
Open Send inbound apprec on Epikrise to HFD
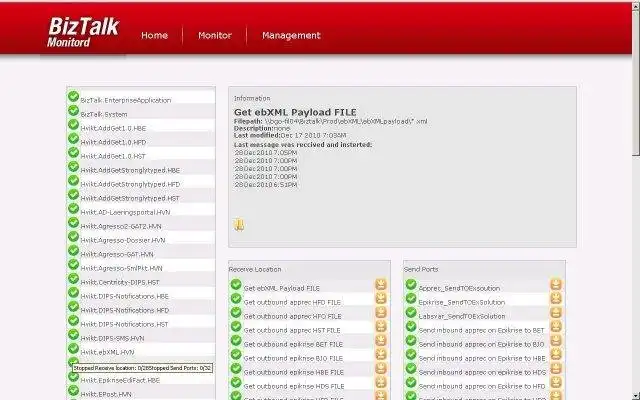pyautogui.click(x=482, y=386)
